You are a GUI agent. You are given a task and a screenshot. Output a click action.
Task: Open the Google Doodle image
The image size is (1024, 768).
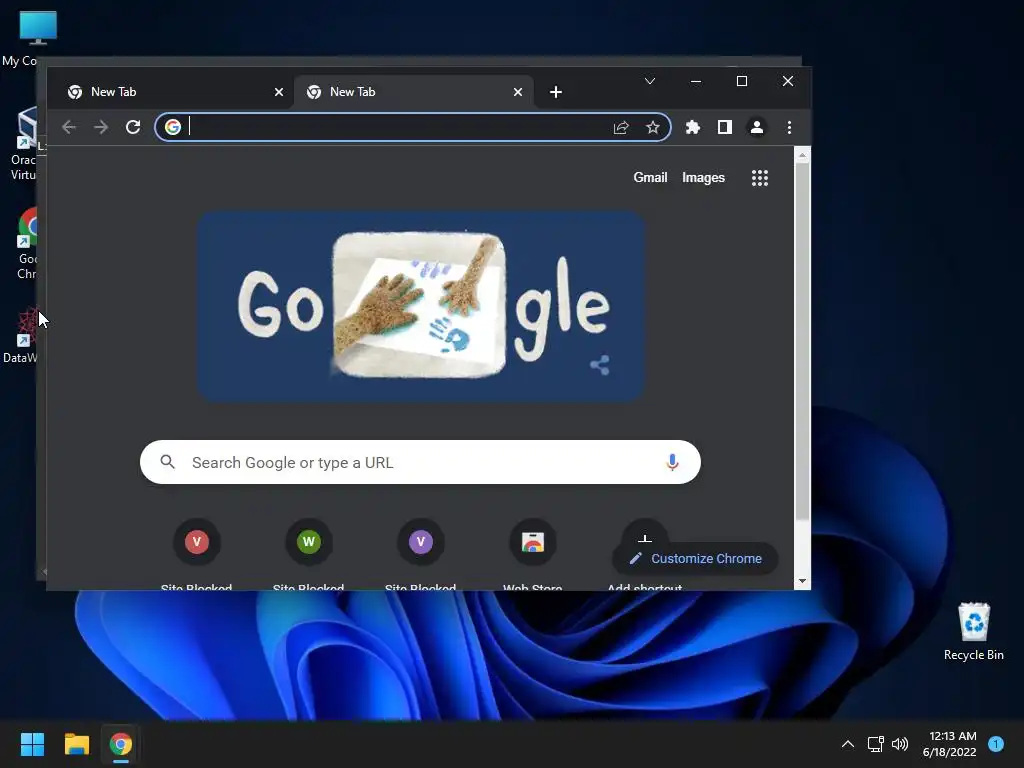421,306
